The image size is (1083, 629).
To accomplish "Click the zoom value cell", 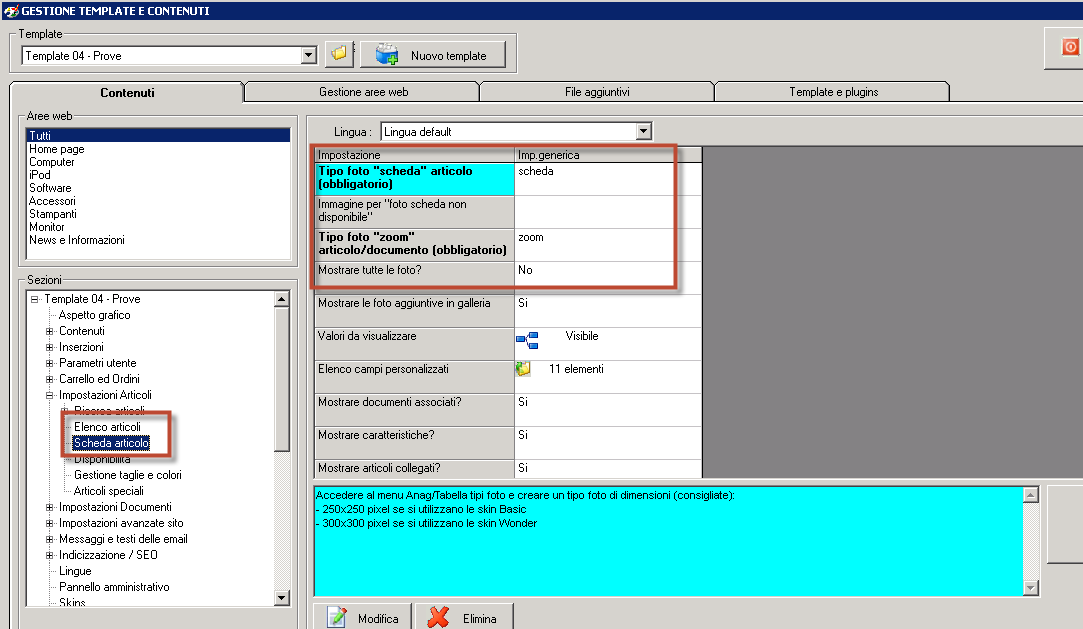I will [x=608, y=244].
